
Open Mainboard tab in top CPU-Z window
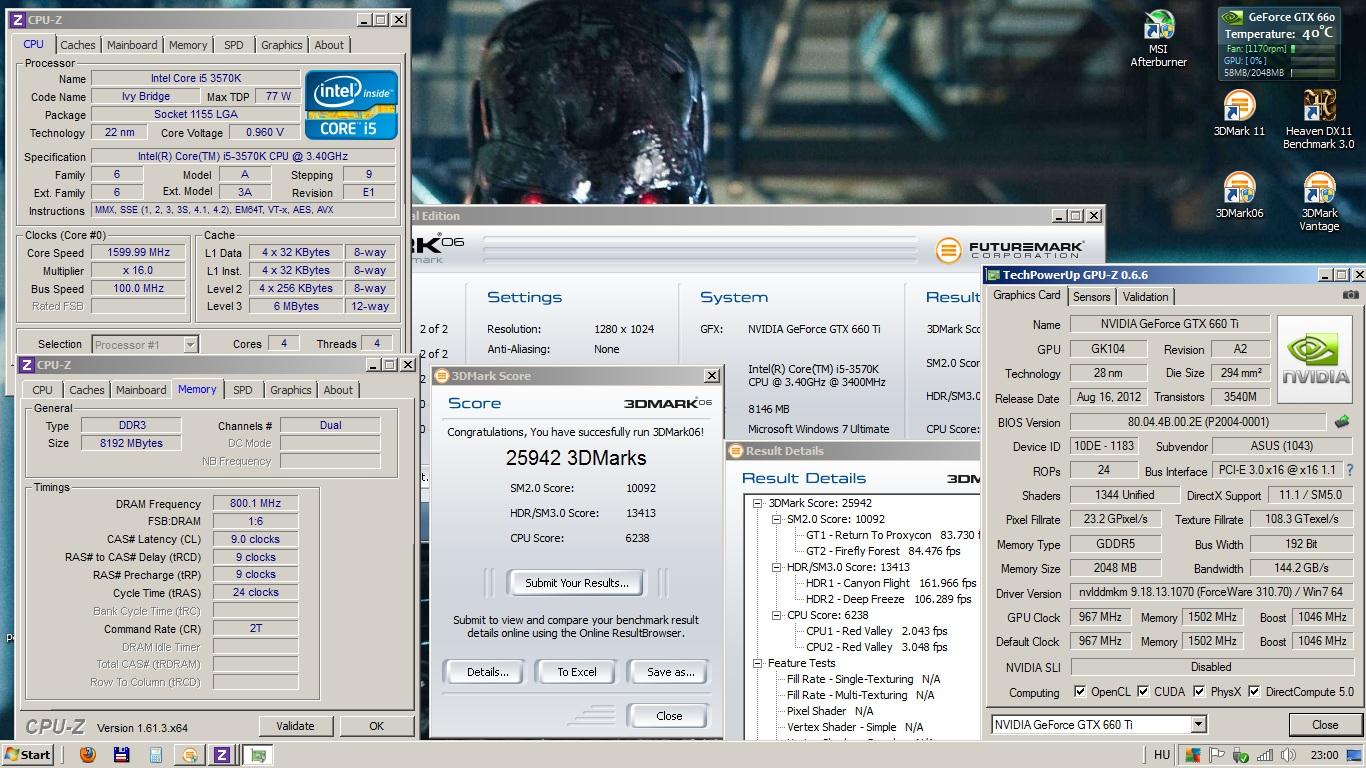(x=132, y=45)
